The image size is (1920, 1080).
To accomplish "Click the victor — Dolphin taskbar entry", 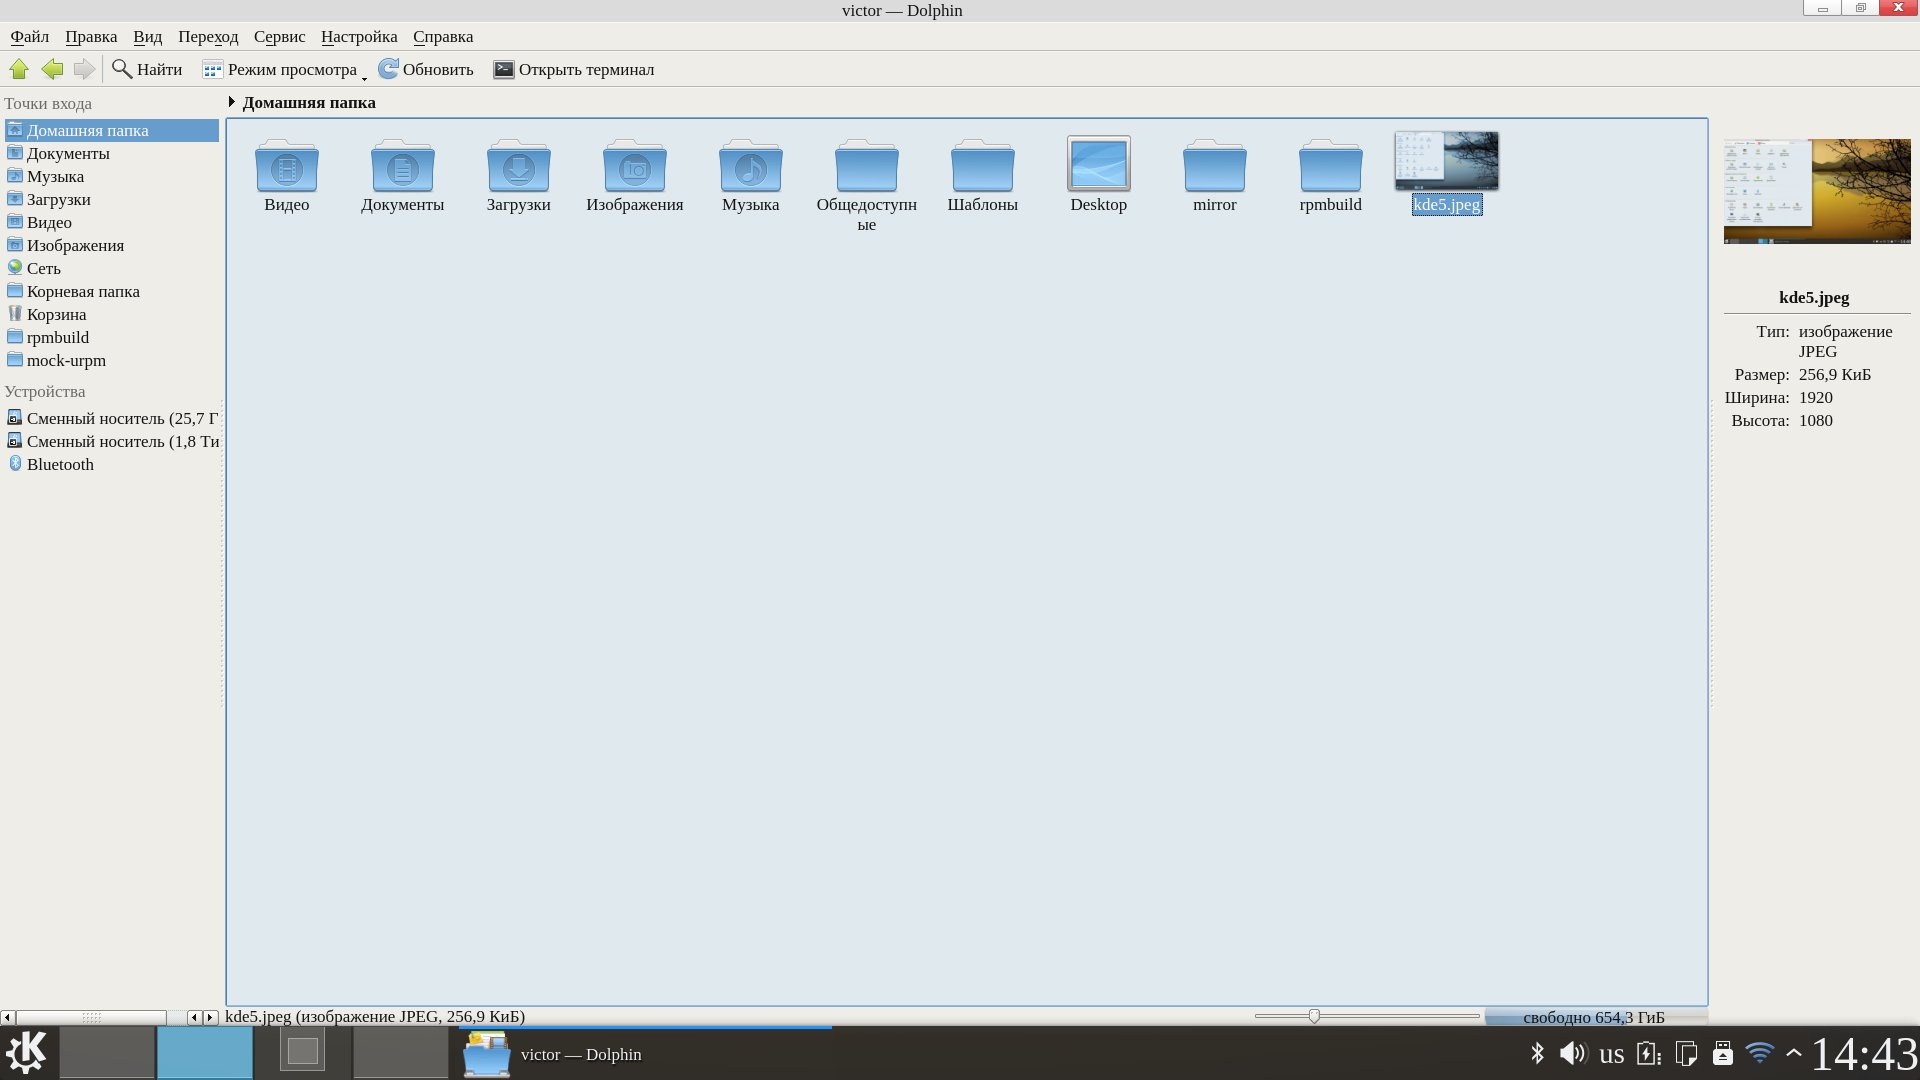I will [x=580, y=1054].
